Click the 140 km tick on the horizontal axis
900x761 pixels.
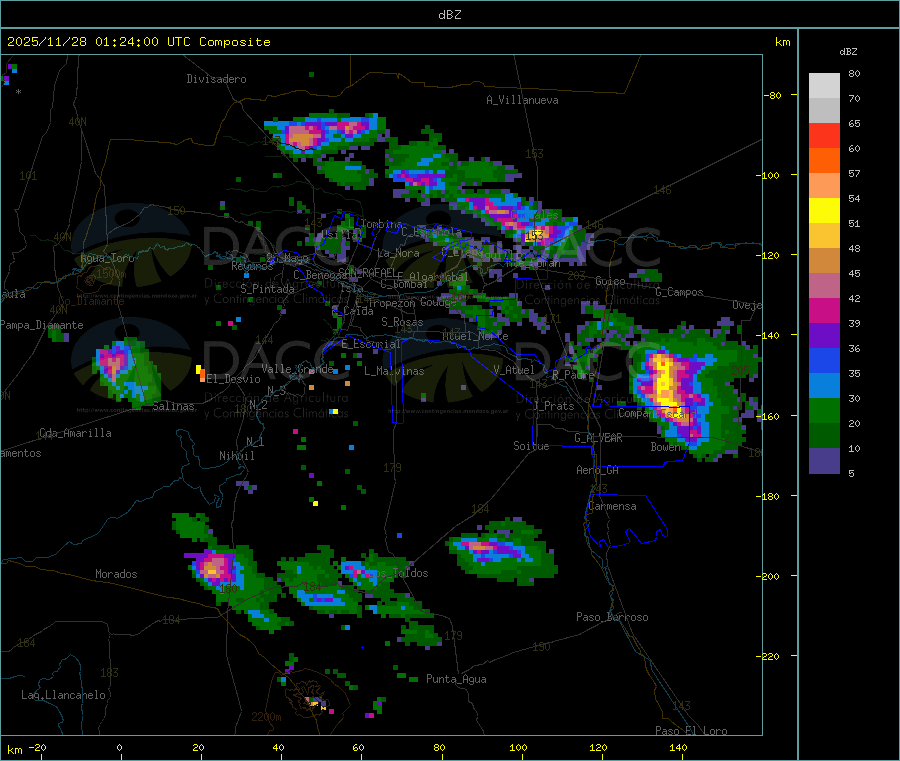[x=678, y=748]
